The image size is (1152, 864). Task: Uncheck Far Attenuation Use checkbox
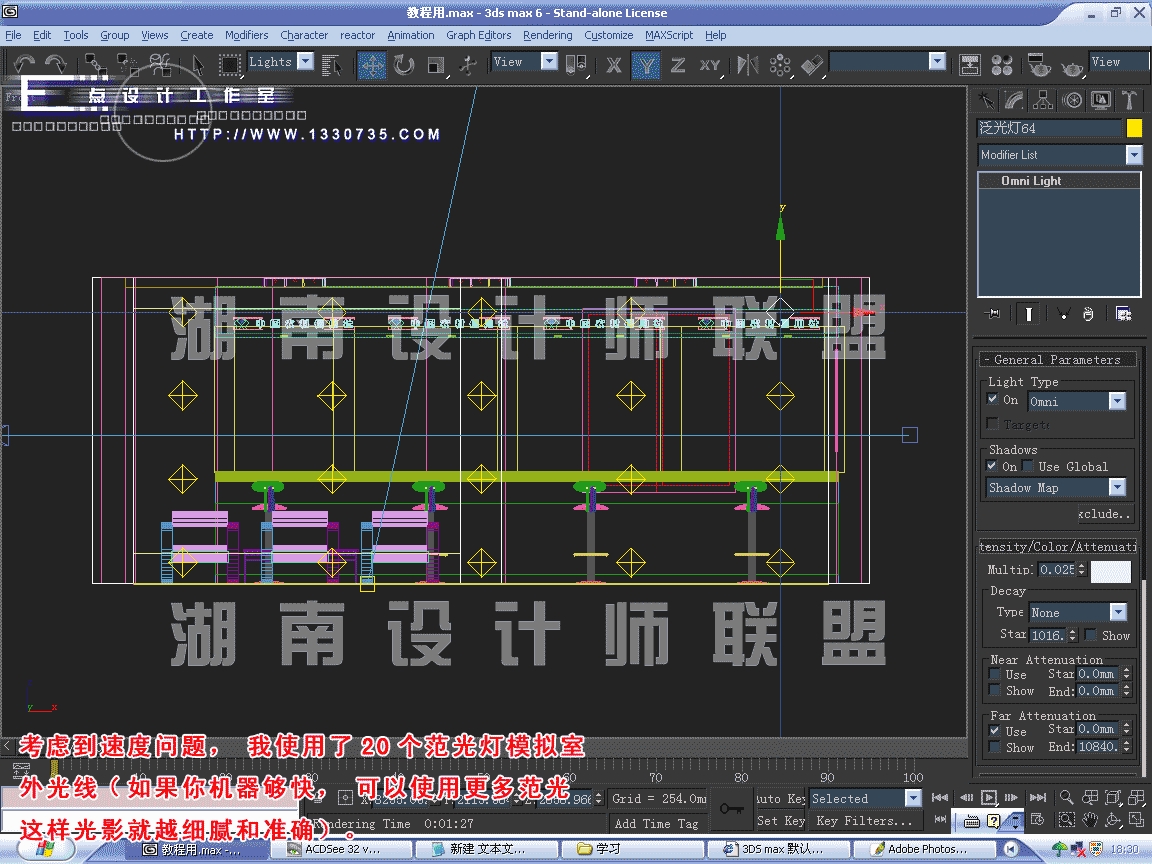994,730
